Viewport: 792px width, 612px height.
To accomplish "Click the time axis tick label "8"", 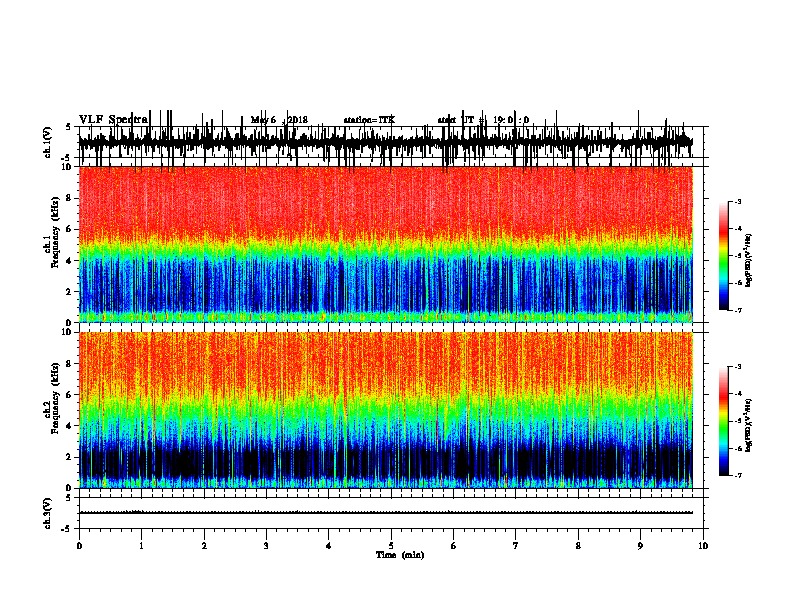I will pos(578,546).
